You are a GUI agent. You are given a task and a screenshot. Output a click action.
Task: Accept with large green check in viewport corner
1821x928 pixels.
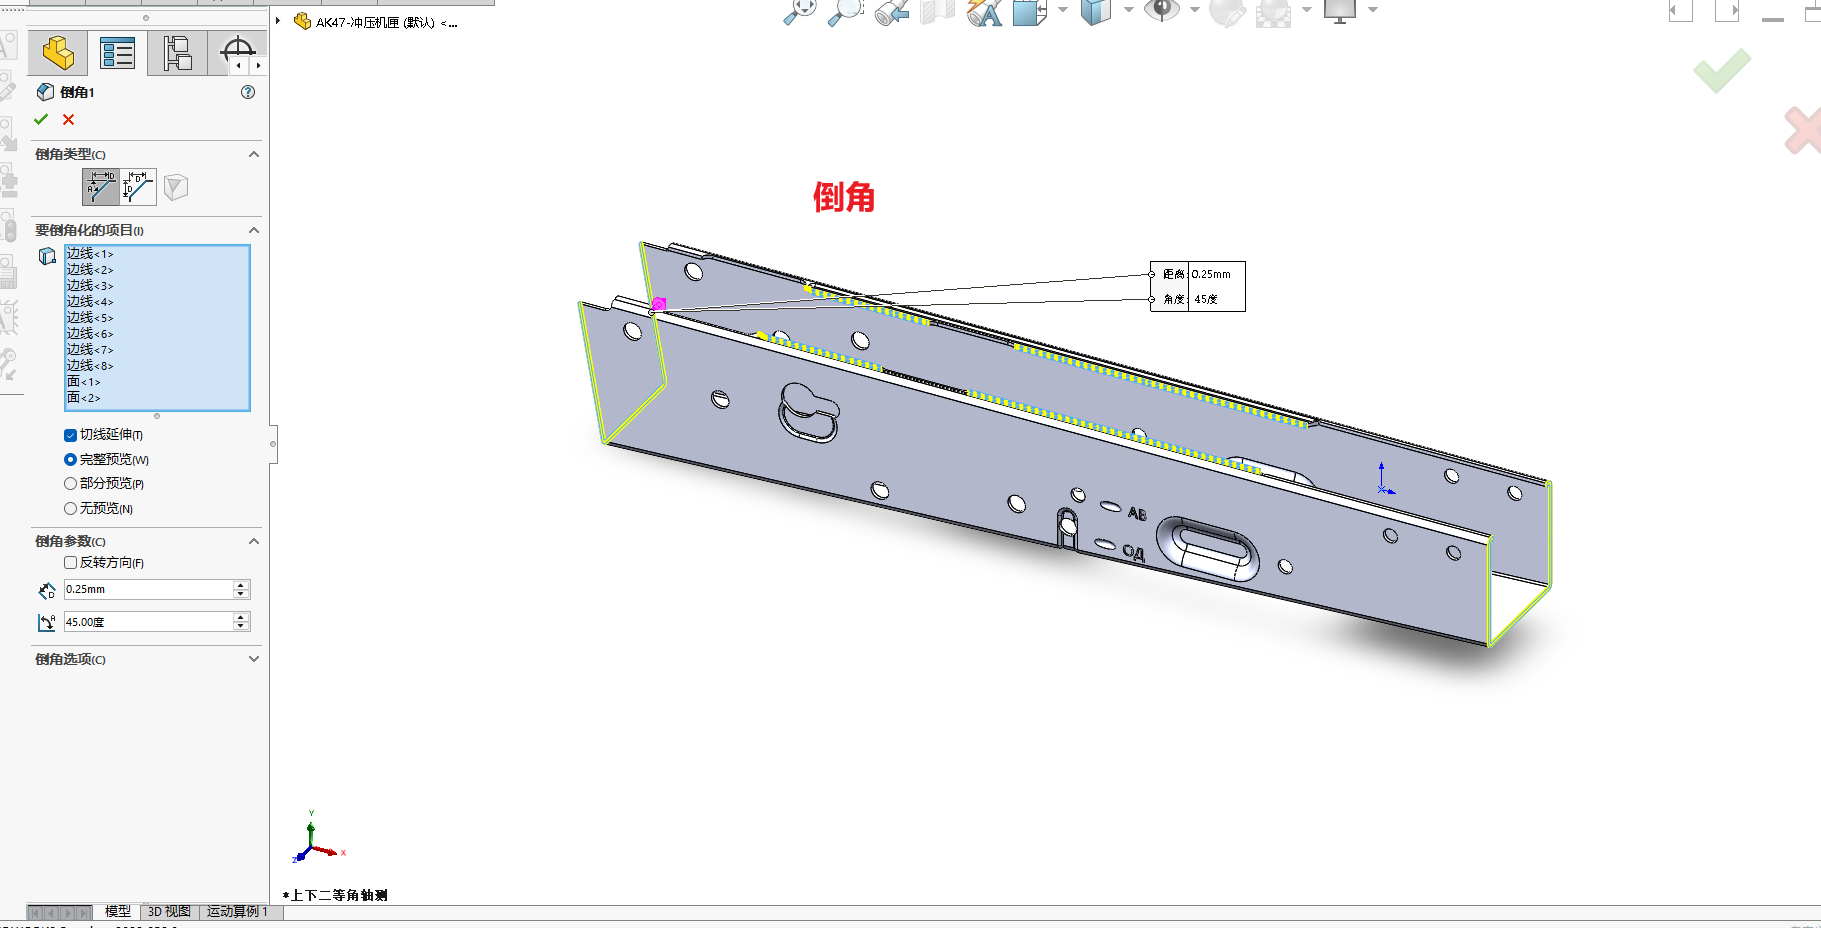(1722, 71)
